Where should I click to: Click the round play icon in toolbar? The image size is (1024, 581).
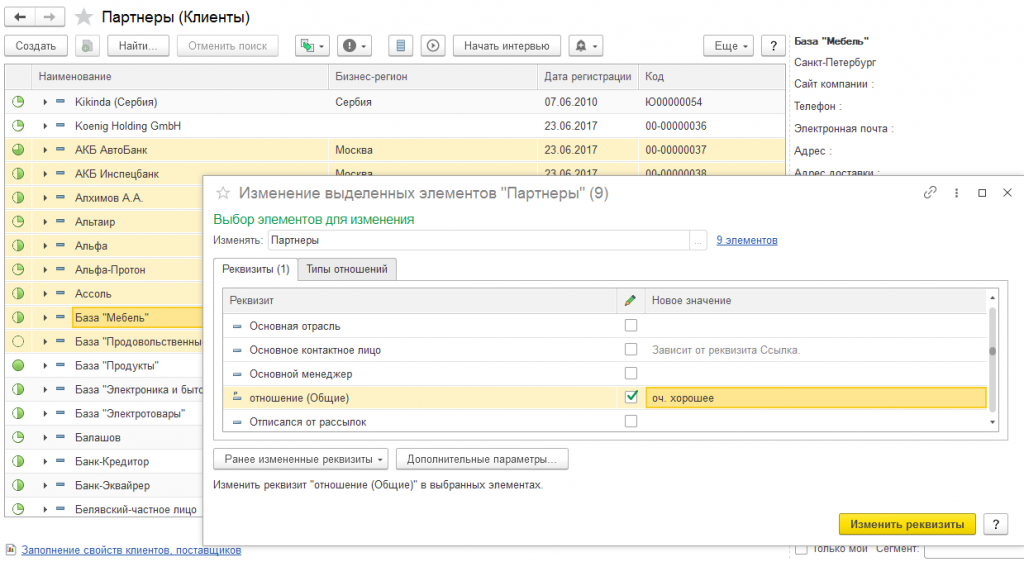432,46
